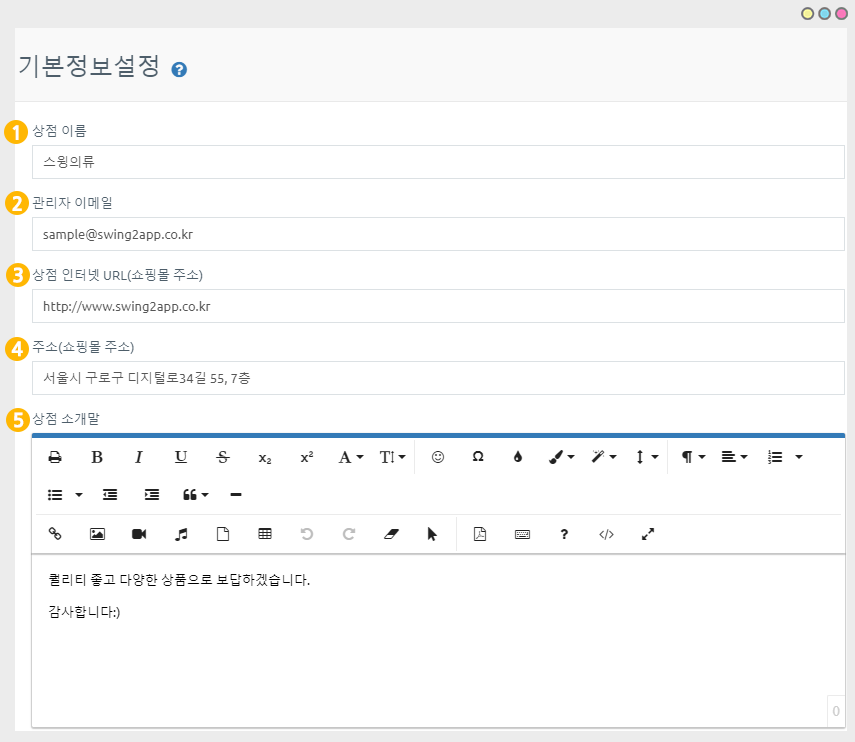Viewport: 855px width, 742px height.
Task: Open the emoticon picker
Action: [437, 457]
